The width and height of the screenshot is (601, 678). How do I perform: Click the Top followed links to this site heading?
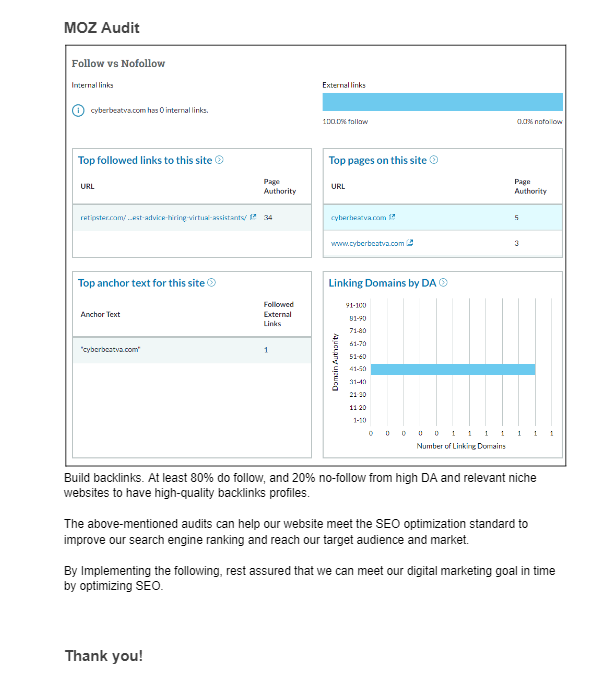coord(145,160)
